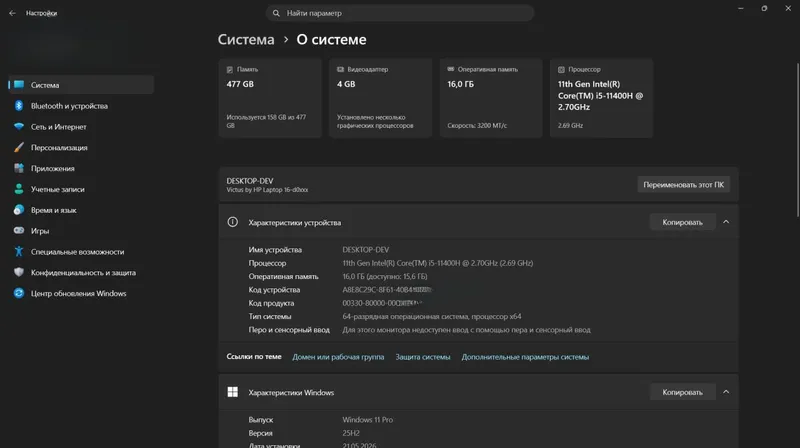Click the Учетные записи person icon

tap(19, 189)
